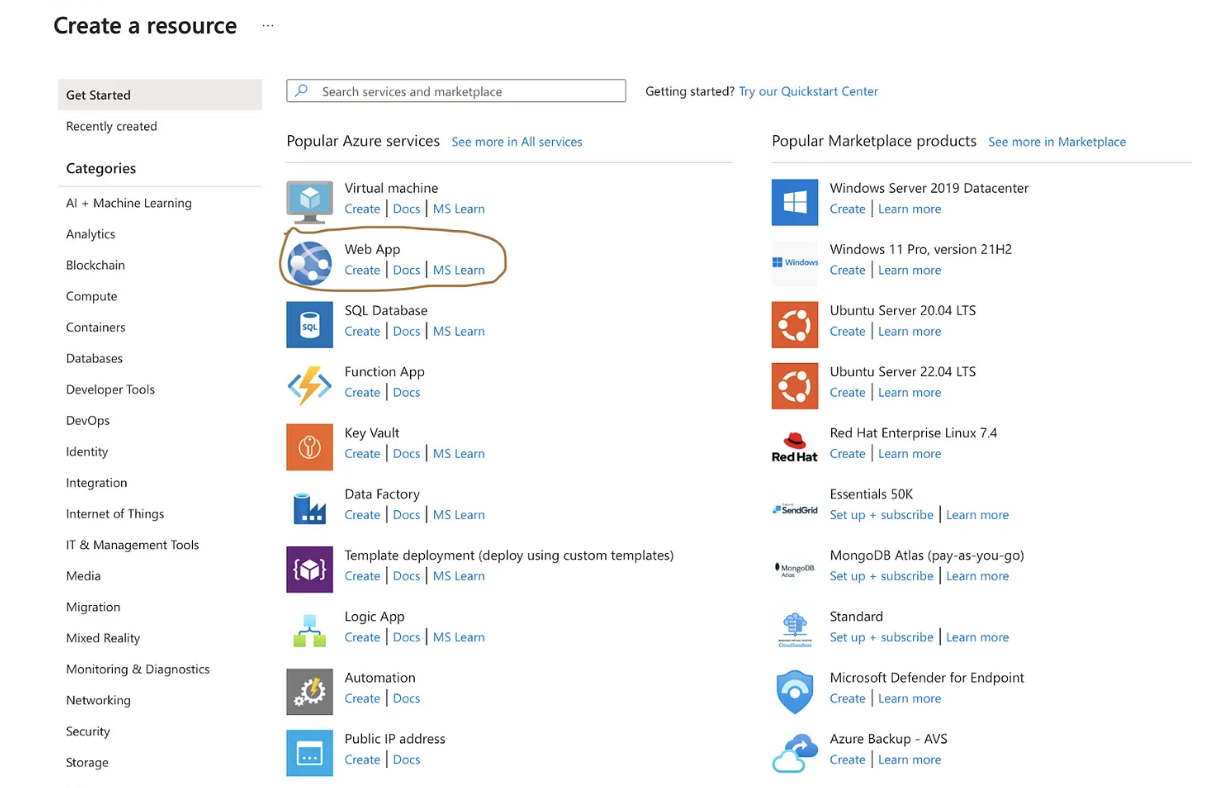Open the Recently created section
The image size is (1218, 788).
click(x=112, y=126)
